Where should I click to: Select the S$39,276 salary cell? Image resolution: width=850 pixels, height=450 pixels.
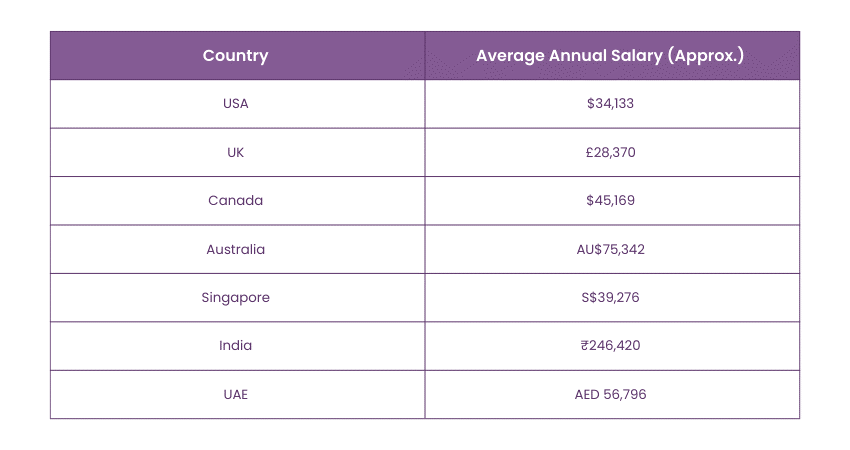611,298
